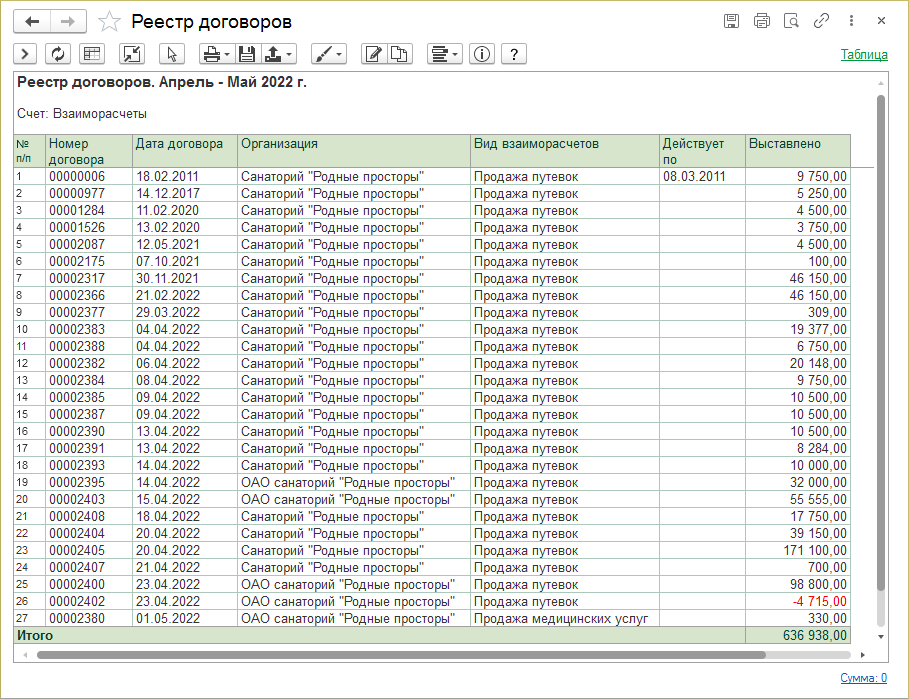Open the printer dropdown in toolbar
This screenshot has width=909, height=699.
[214, 54]
